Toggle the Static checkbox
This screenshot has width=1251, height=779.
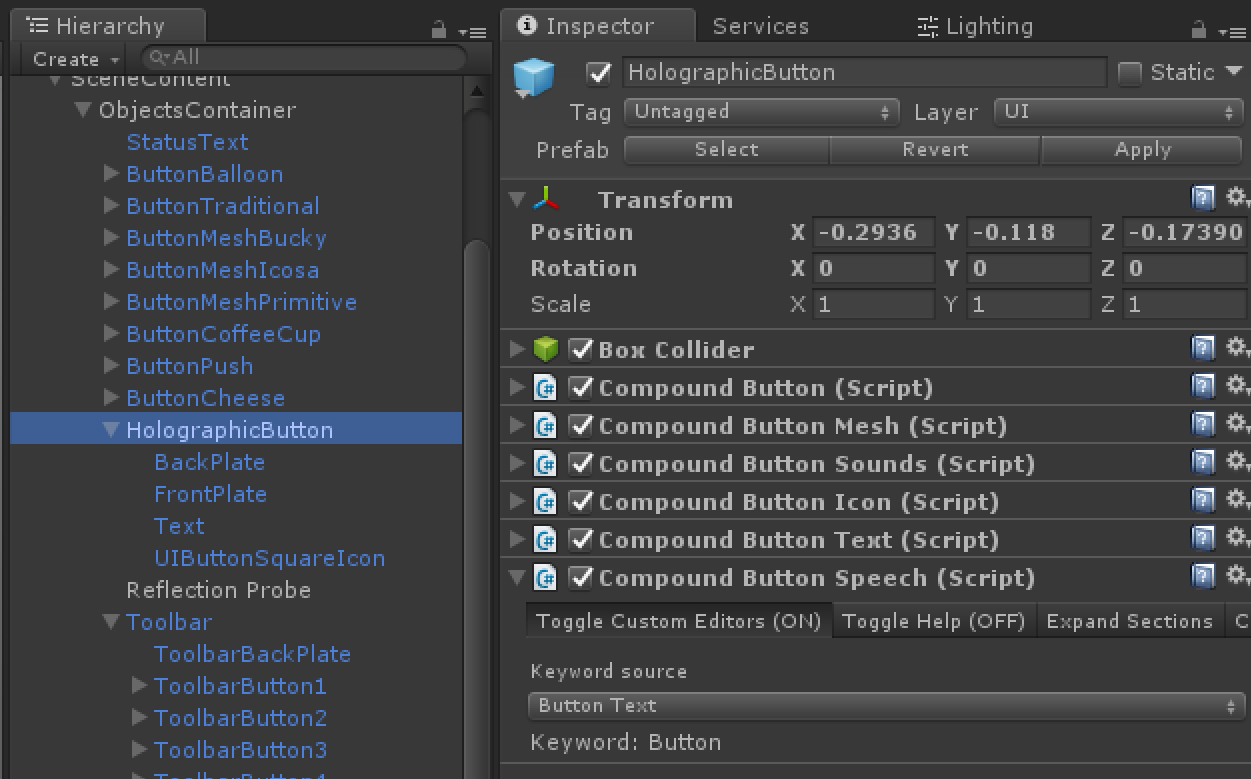point(1129,72)
